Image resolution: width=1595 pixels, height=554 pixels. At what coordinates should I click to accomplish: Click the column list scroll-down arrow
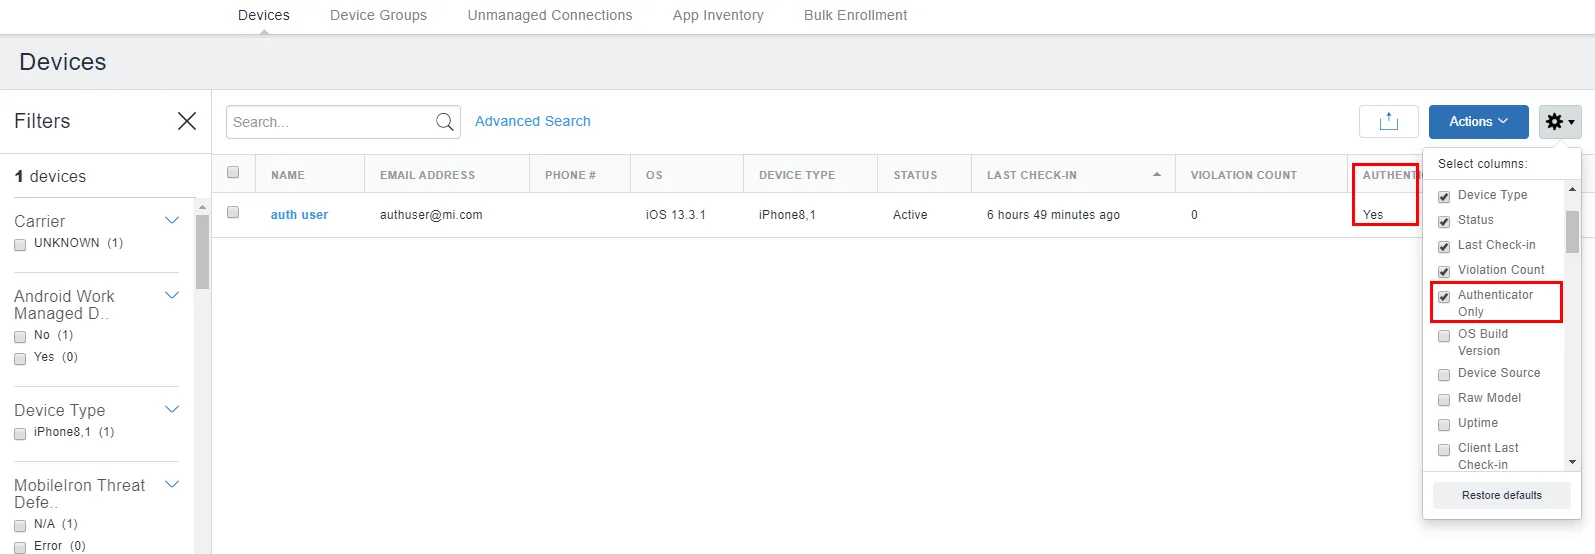pyautogui.click(x=1572, y=462)
